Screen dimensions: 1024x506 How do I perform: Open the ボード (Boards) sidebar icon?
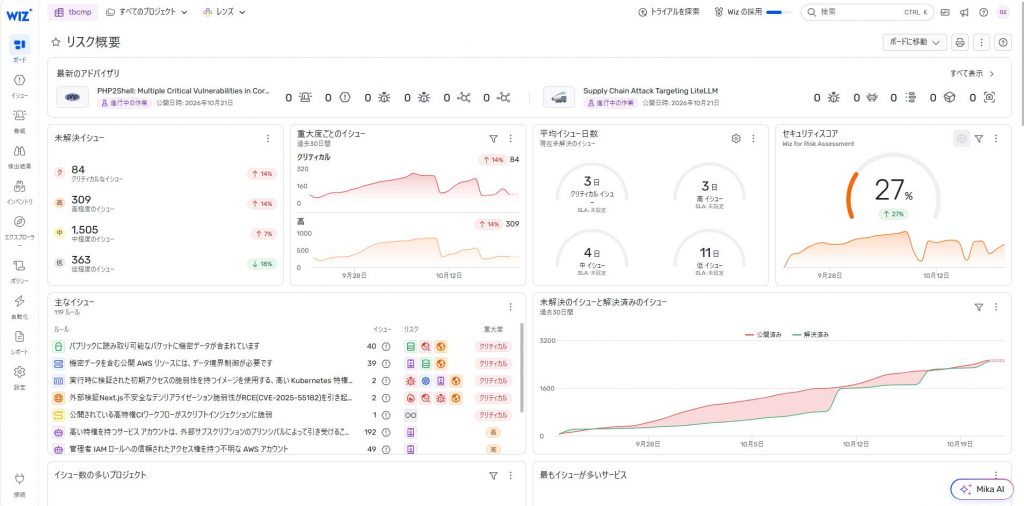click(20, 45)
